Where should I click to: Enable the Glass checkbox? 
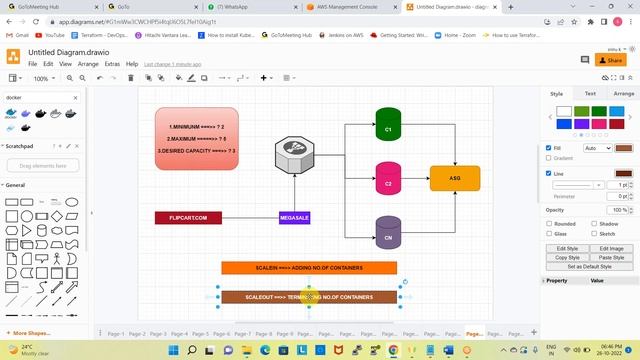click(549, 233)
